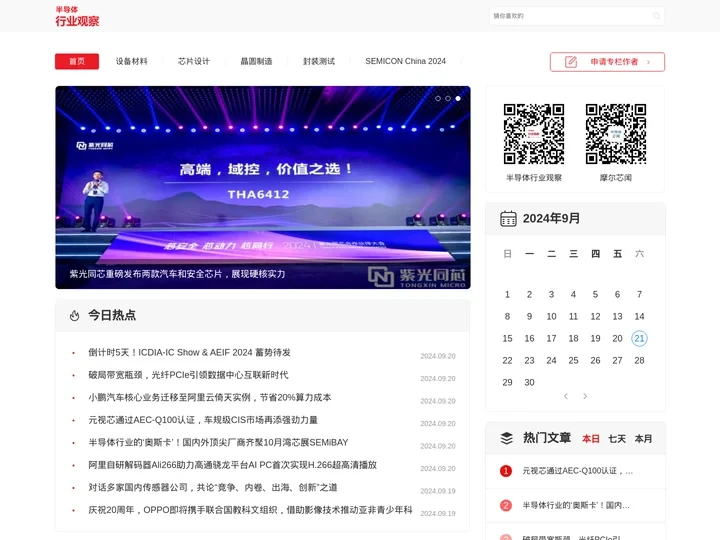Select date 15 in the calendar

(x=507, y=338)
